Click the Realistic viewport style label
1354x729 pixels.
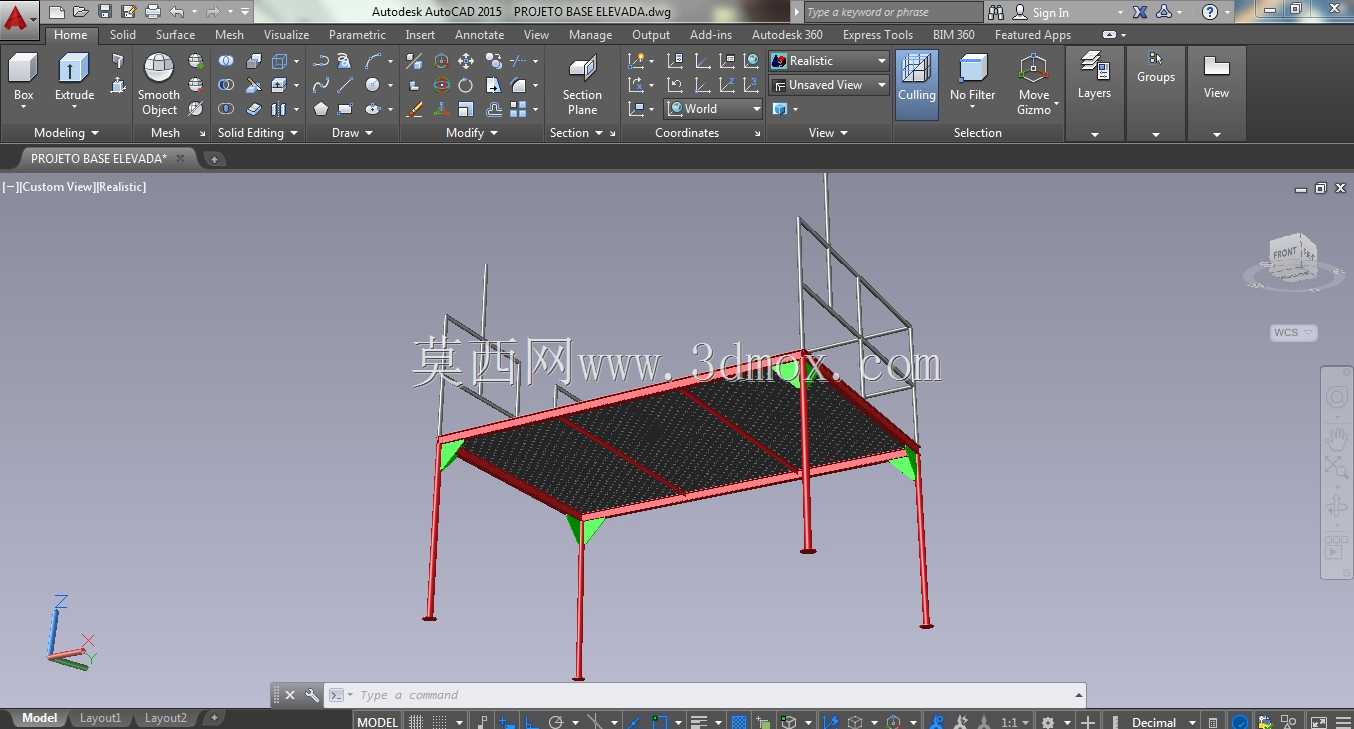pos(121,187)
